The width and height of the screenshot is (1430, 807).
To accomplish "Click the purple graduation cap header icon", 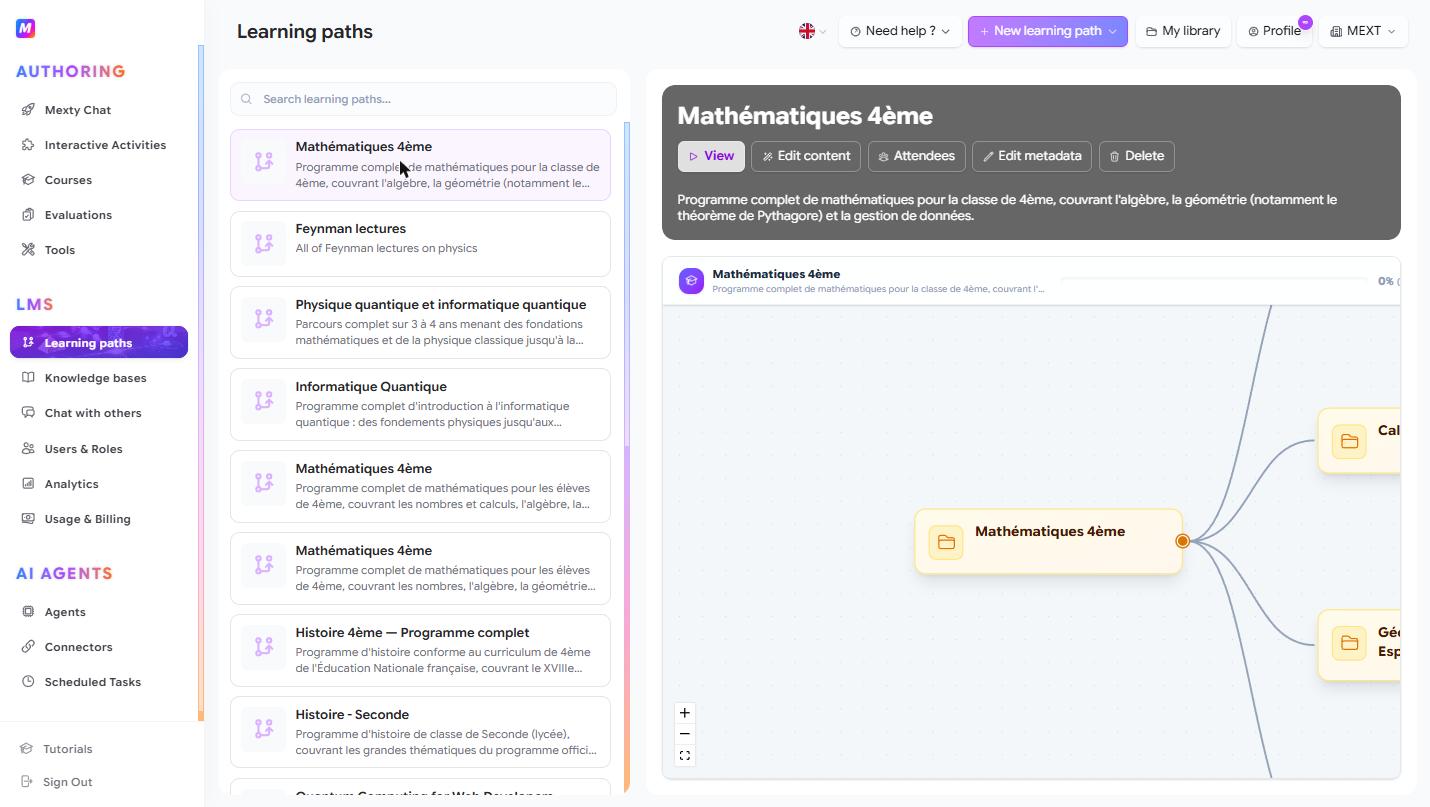I will click(691, 281).
